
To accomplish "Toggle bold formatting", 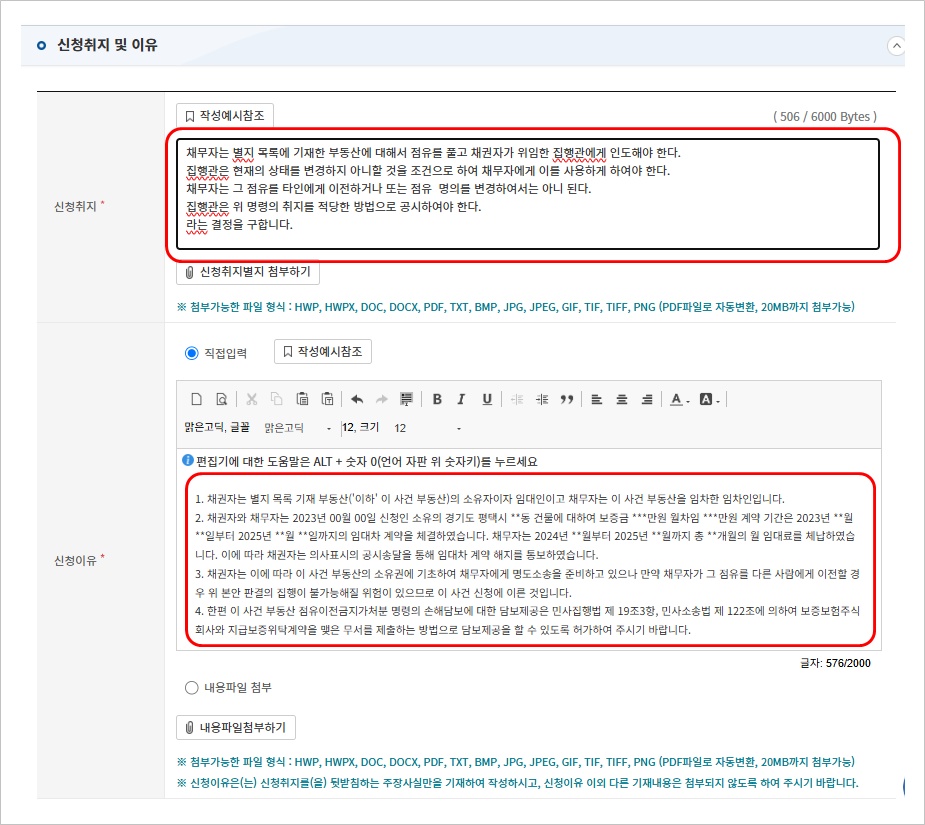I will 437,400.
